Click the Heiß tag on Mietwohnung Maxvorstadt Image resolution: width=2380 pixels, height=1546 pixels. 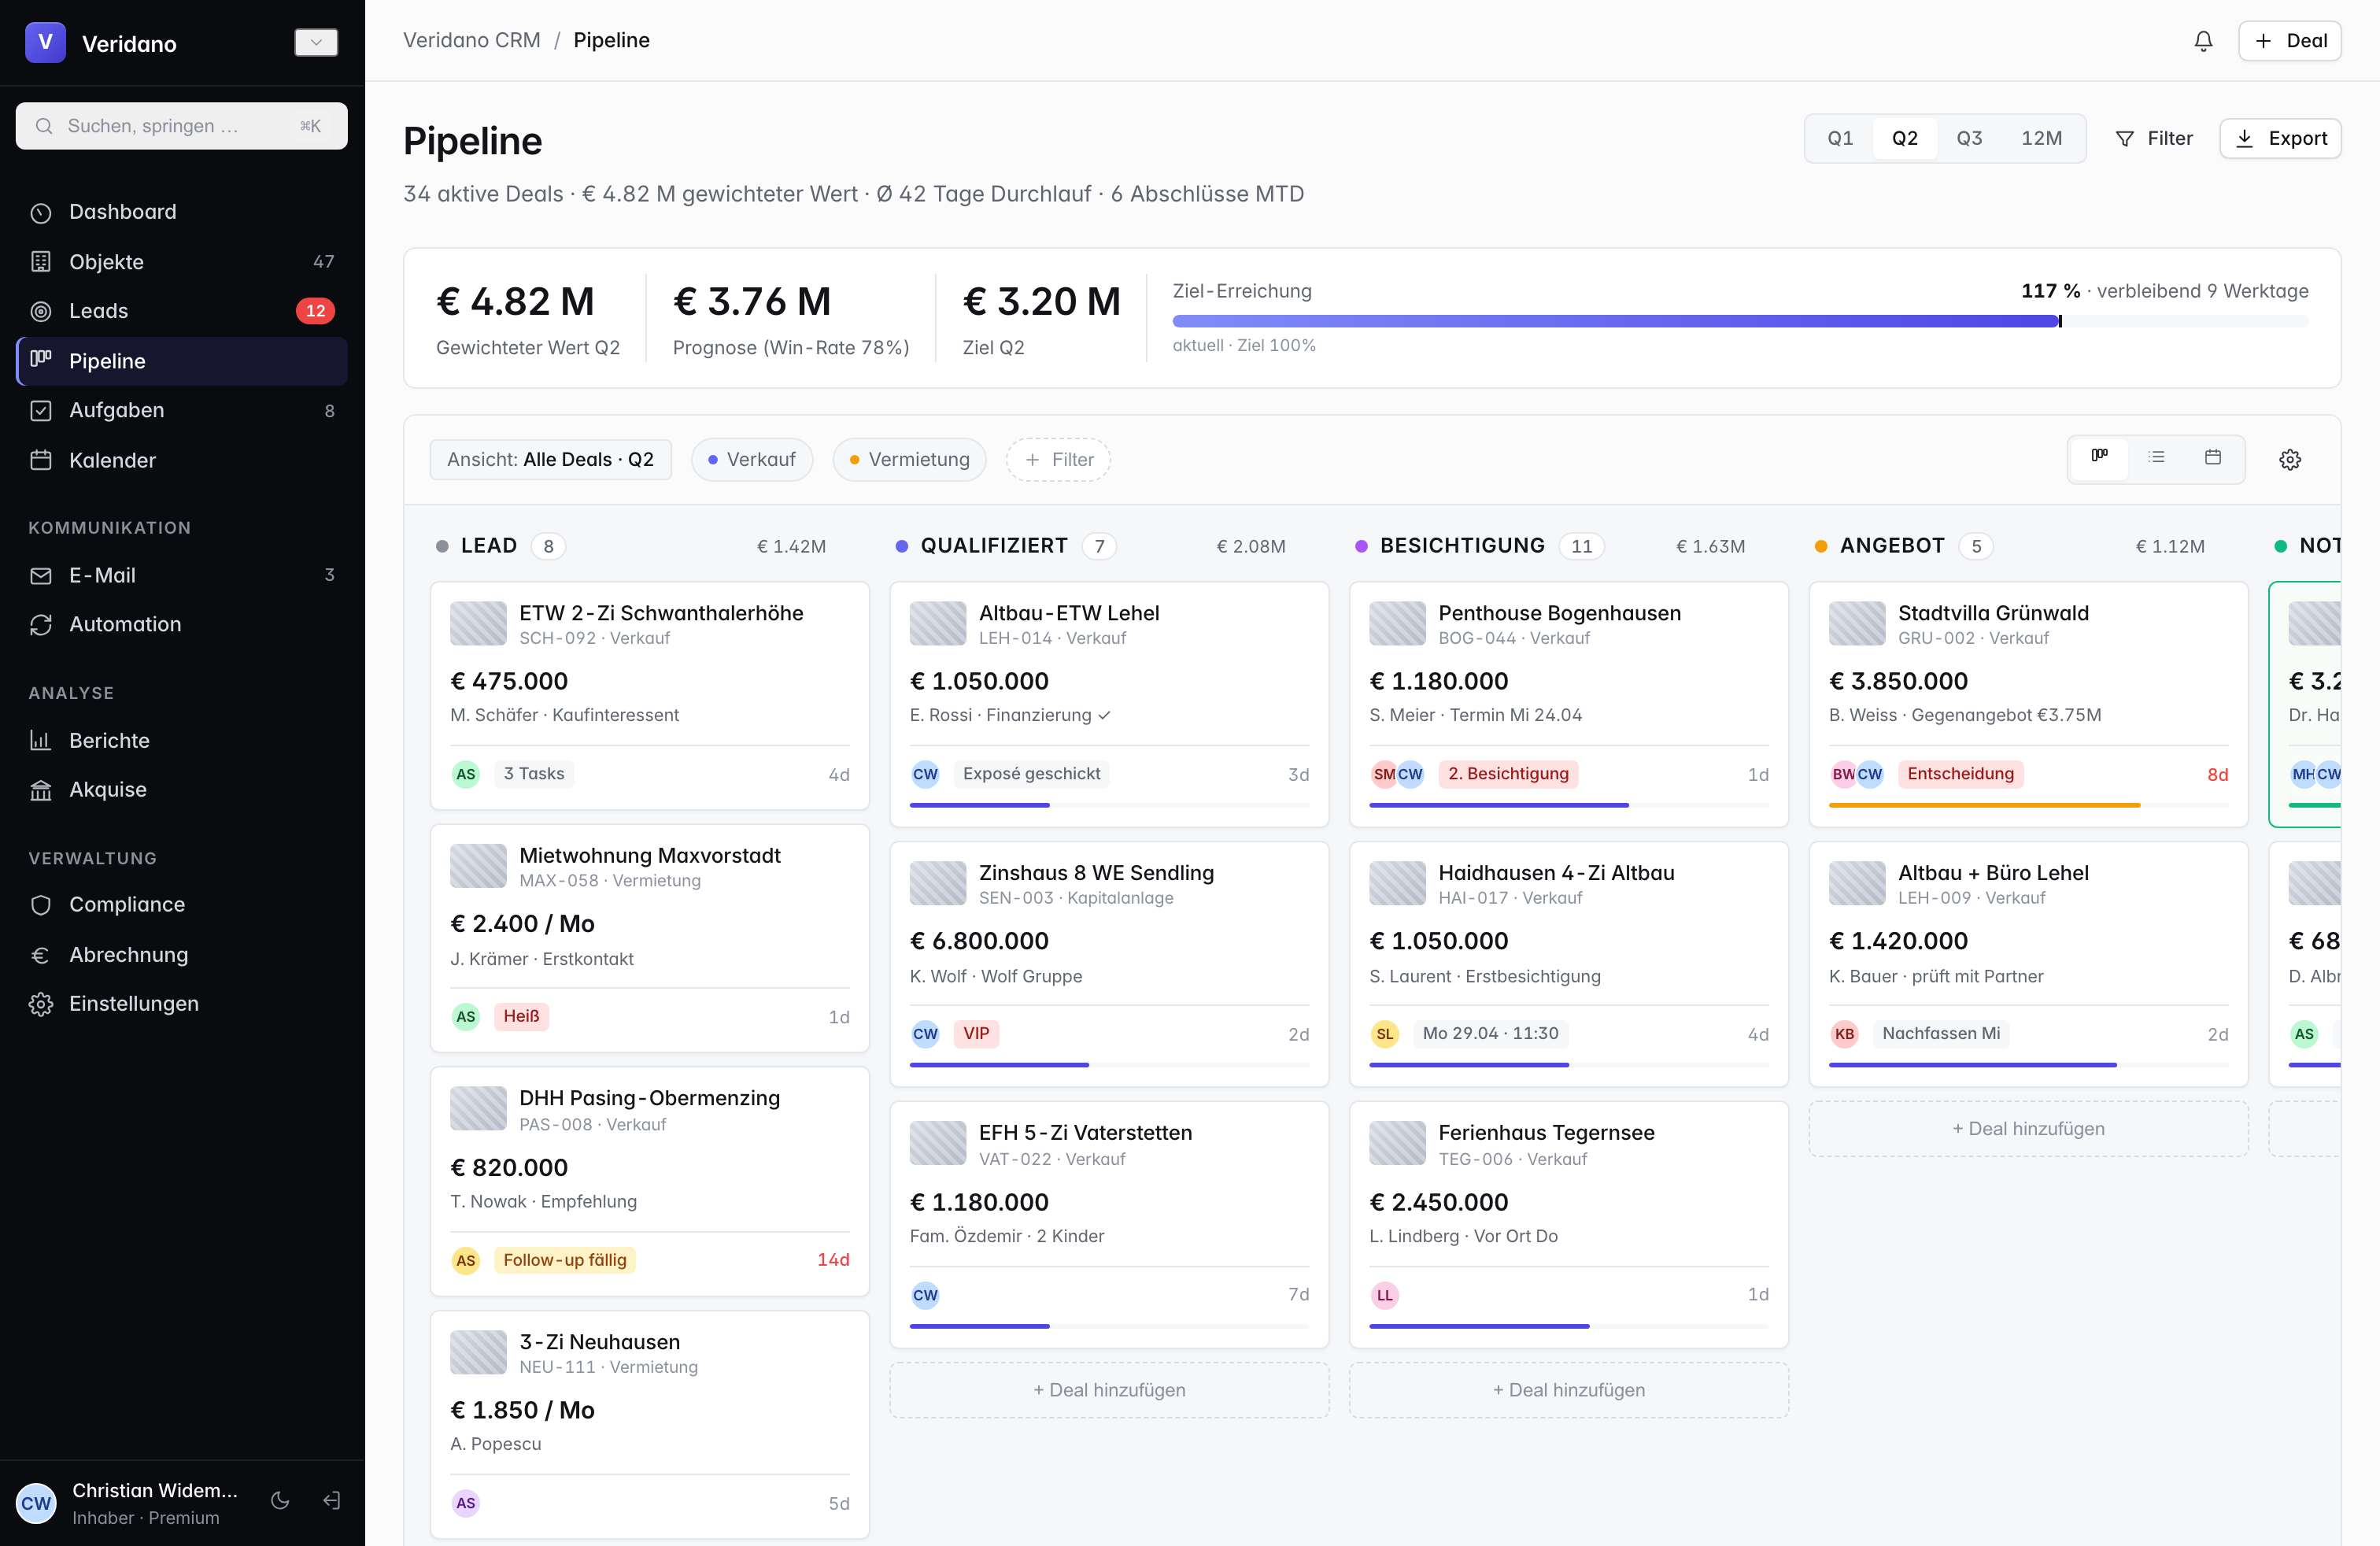coord(521,1016)
